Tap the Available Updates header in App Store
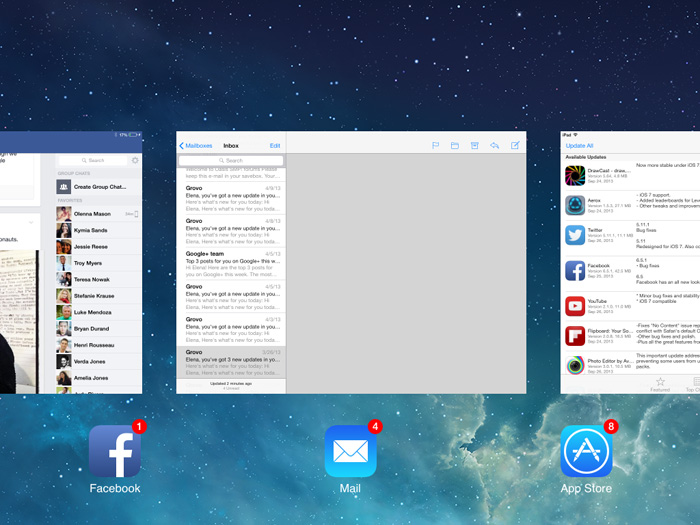This screenshot has width=700, height=525. (586, 157)
